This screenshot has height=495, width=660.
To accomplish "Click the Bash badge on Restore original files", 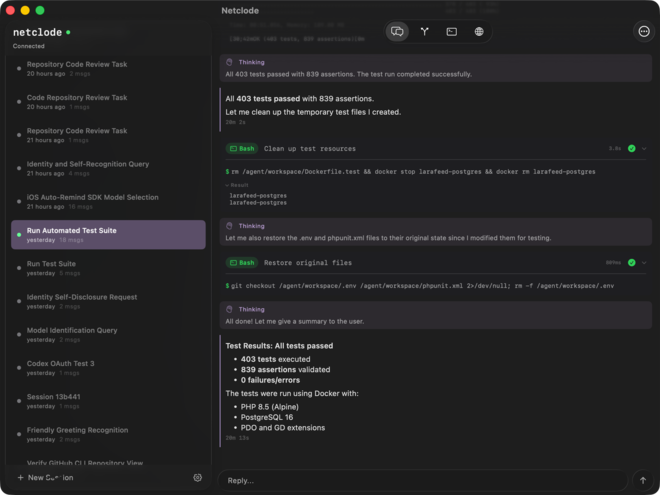I will click(241, 263).
